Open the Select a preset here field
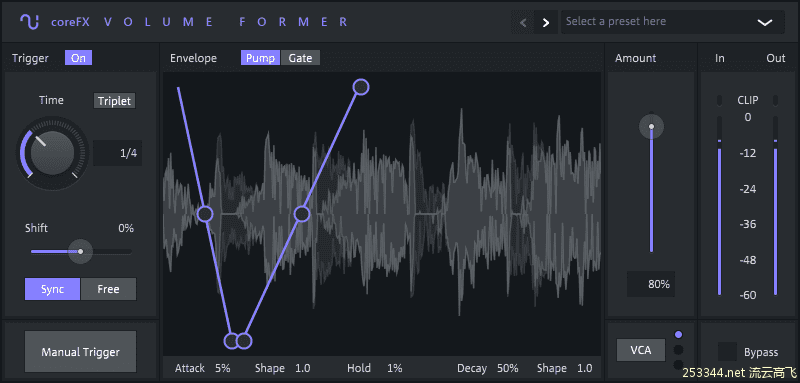 pyautogui.click(x=673, y=22)
